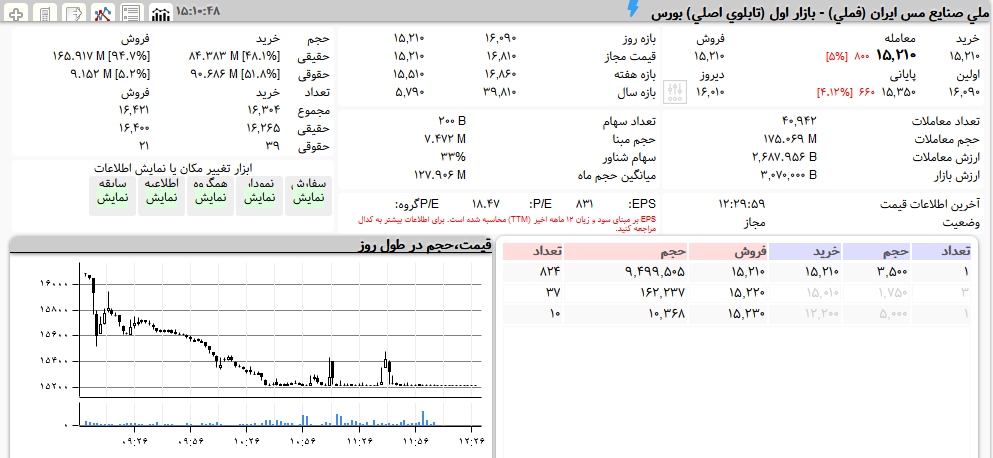Viewport: 993px width, 458px height.
Task: Click legal sellers volume ۹.۱۵۲ M [۵.۲%]
Action: (x=110, y=73)
